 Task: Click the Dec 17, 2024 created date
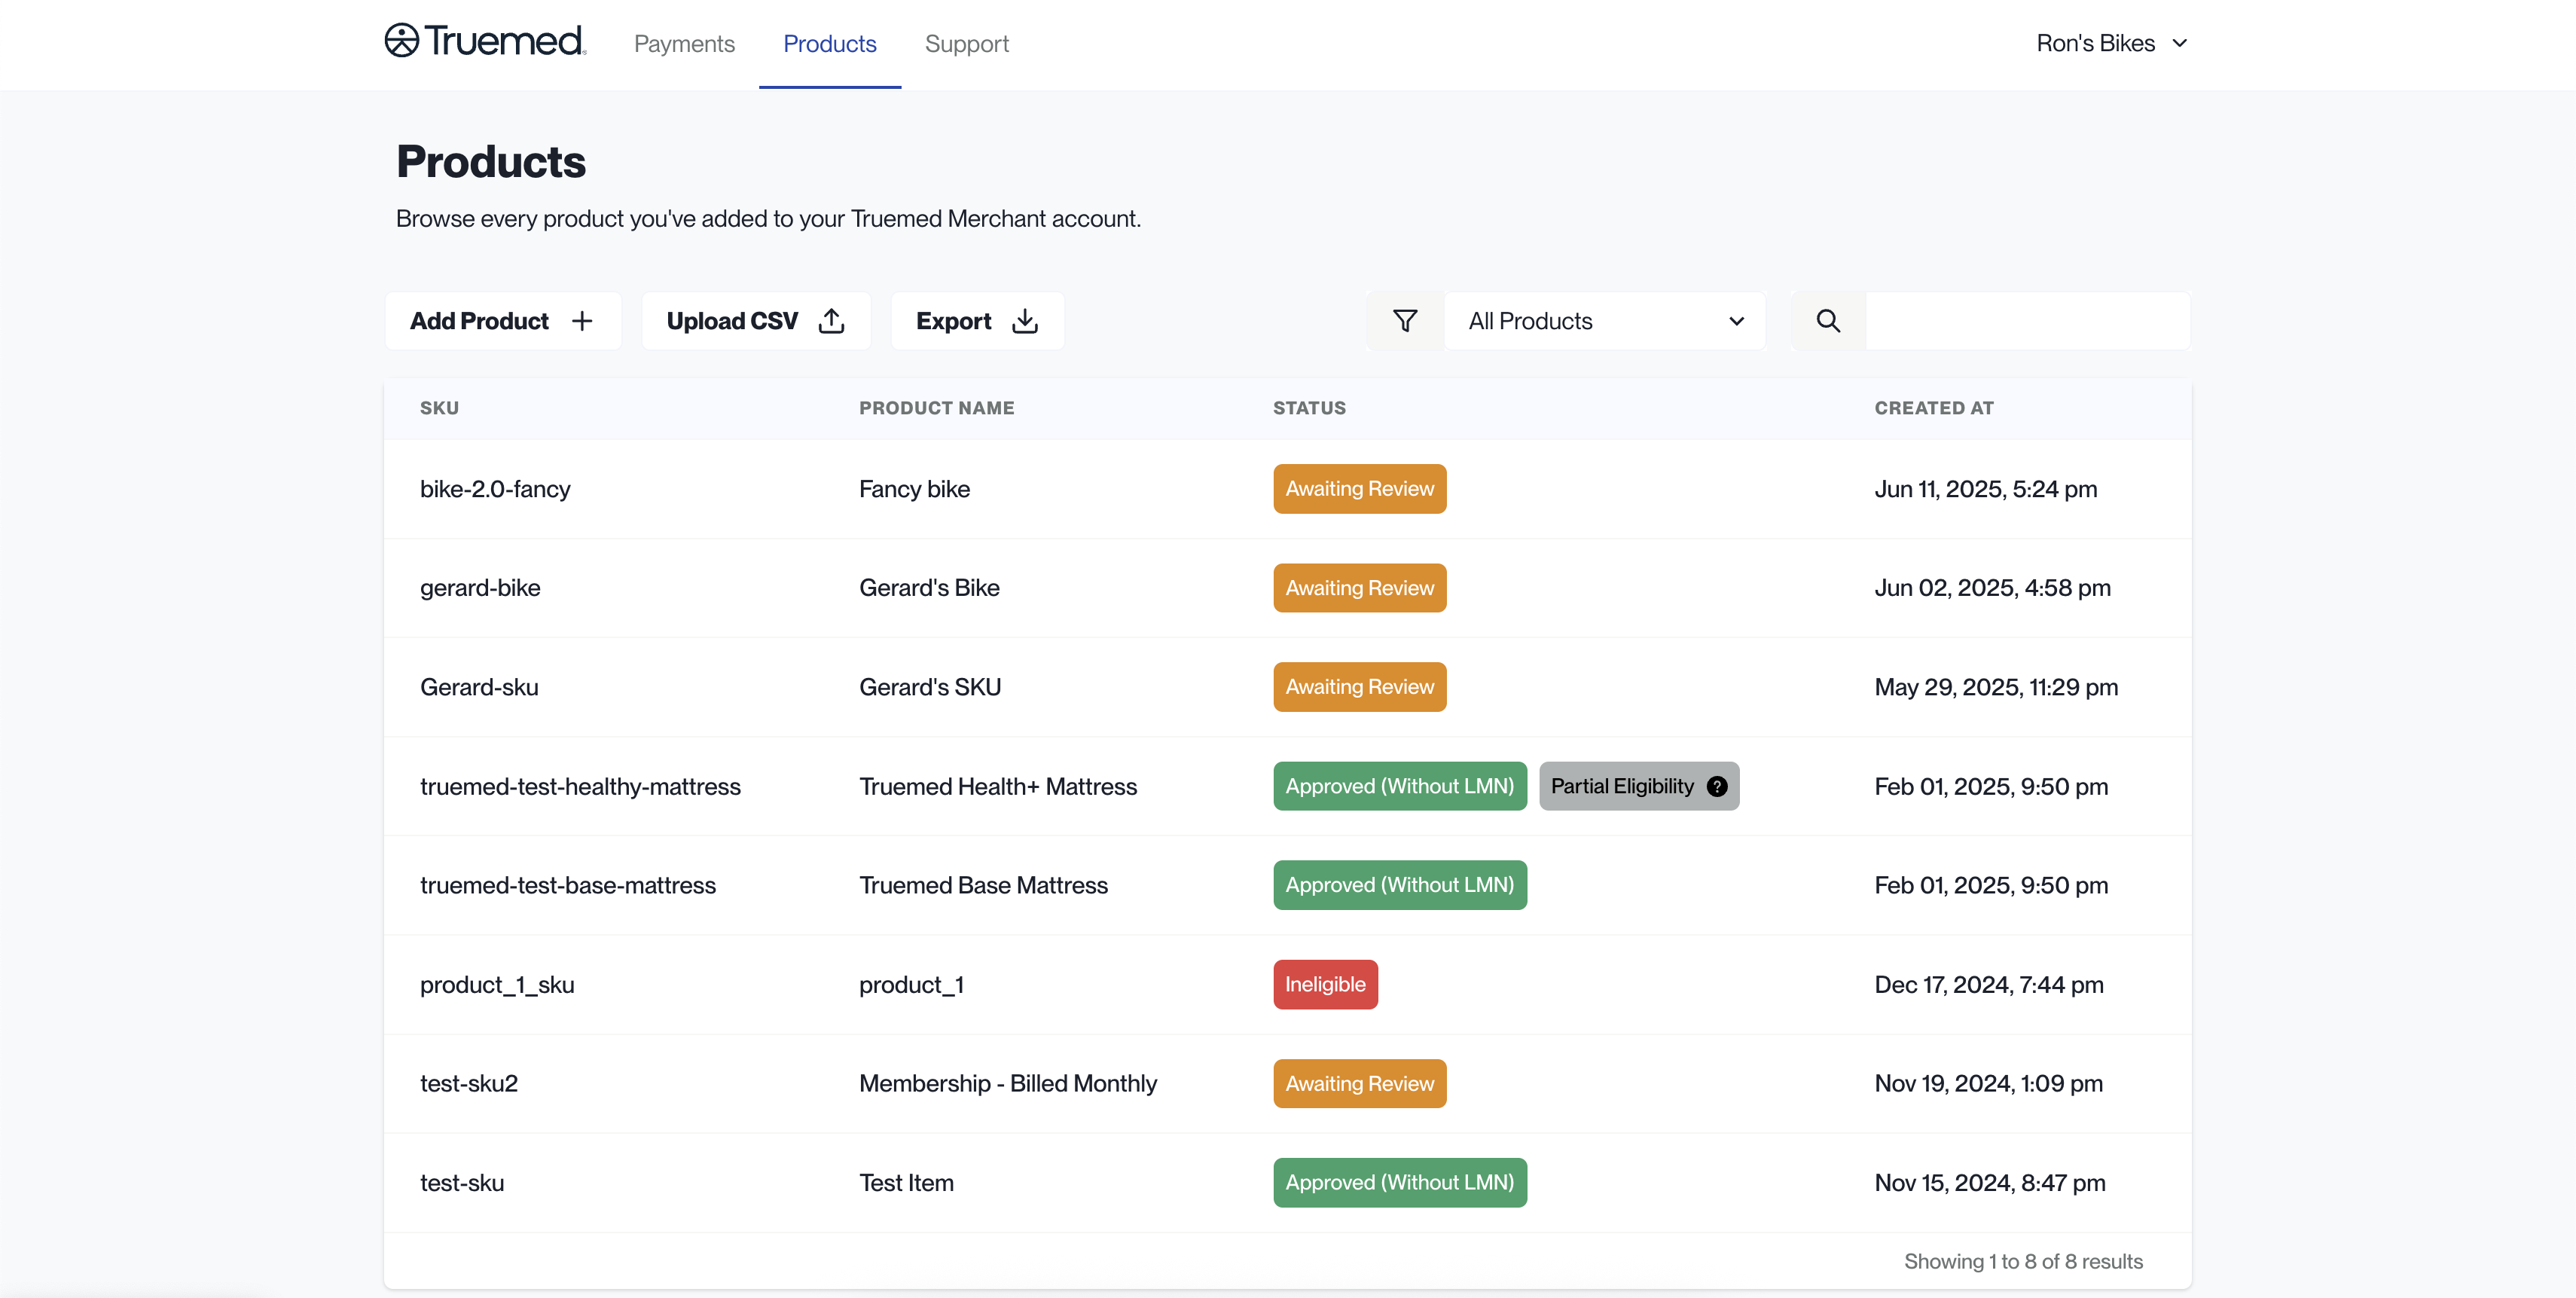[x=1989, y=984]
